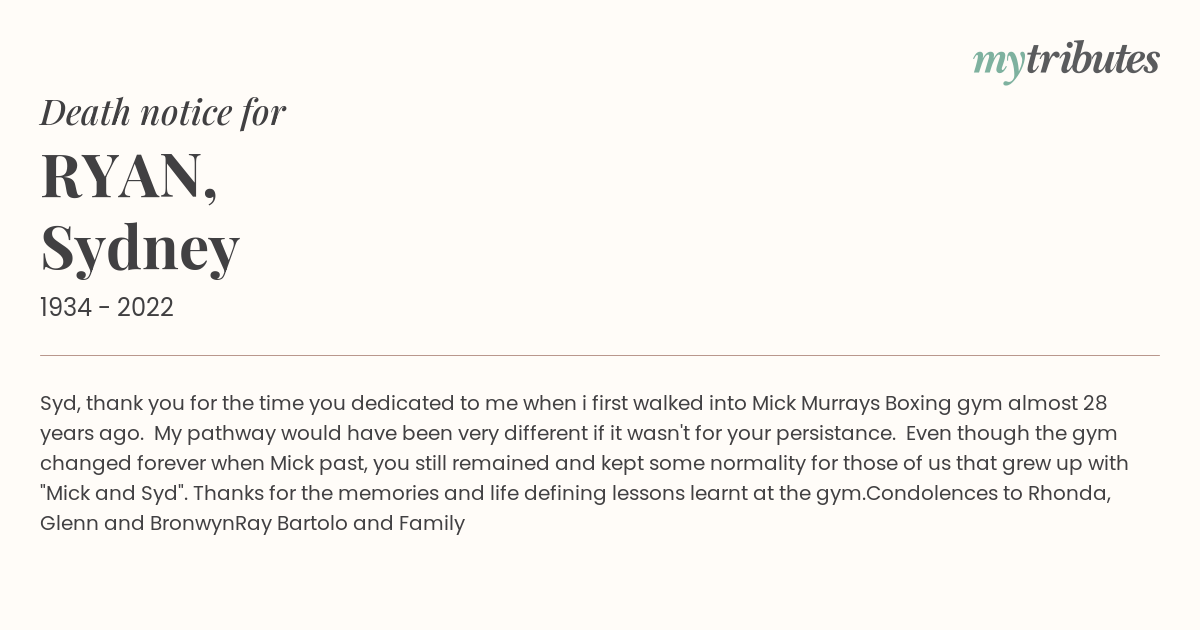Image resolution: width=1200 pixels, height=630 pixels.
Task: Click the word "Syd," starting the message
Action: 60,404
